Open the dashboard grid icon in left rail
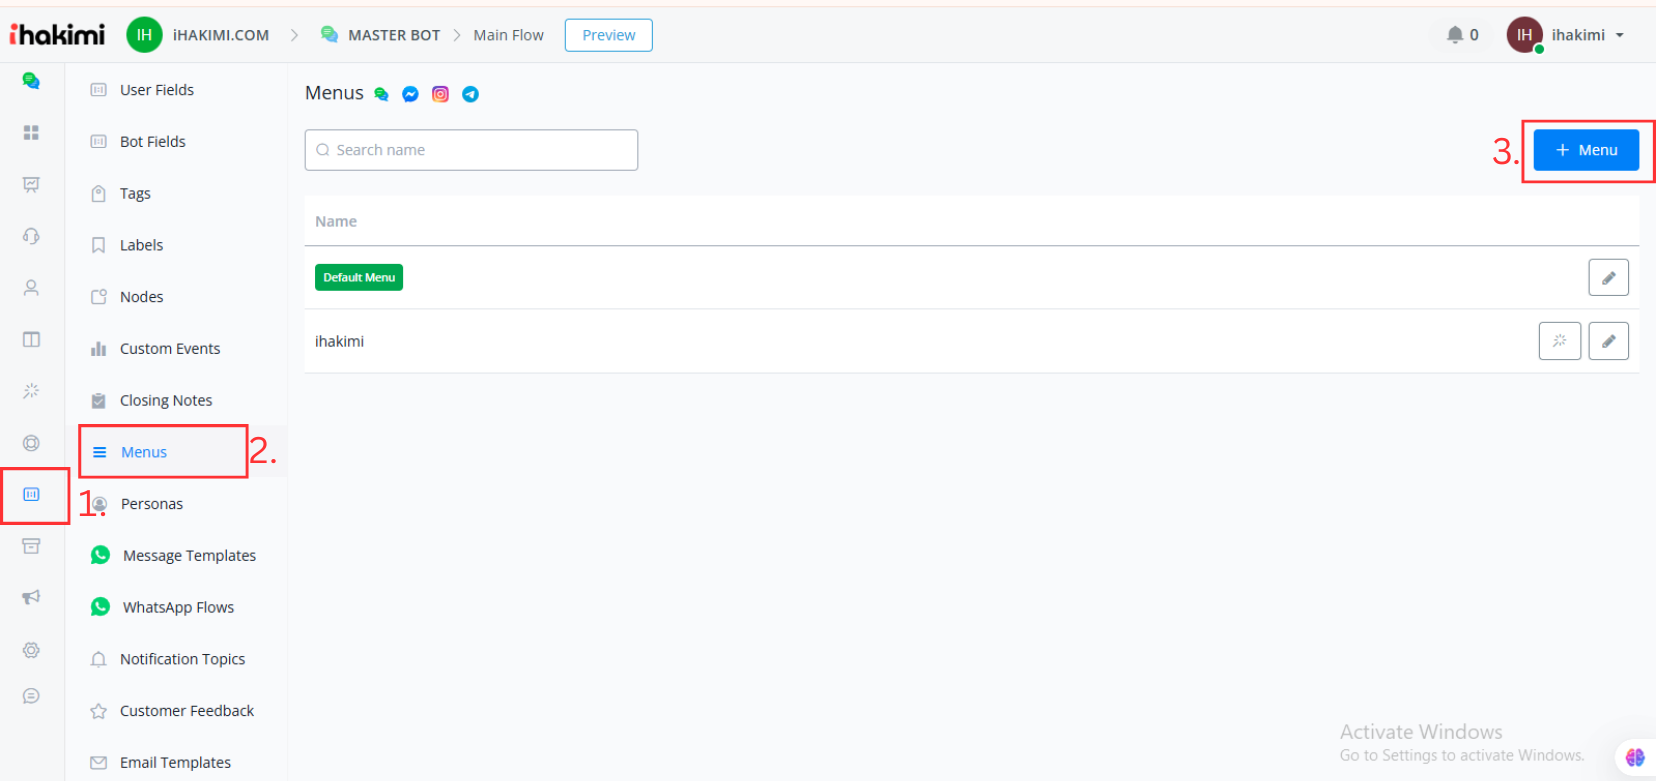1656x781 pixels. [31, 132]
